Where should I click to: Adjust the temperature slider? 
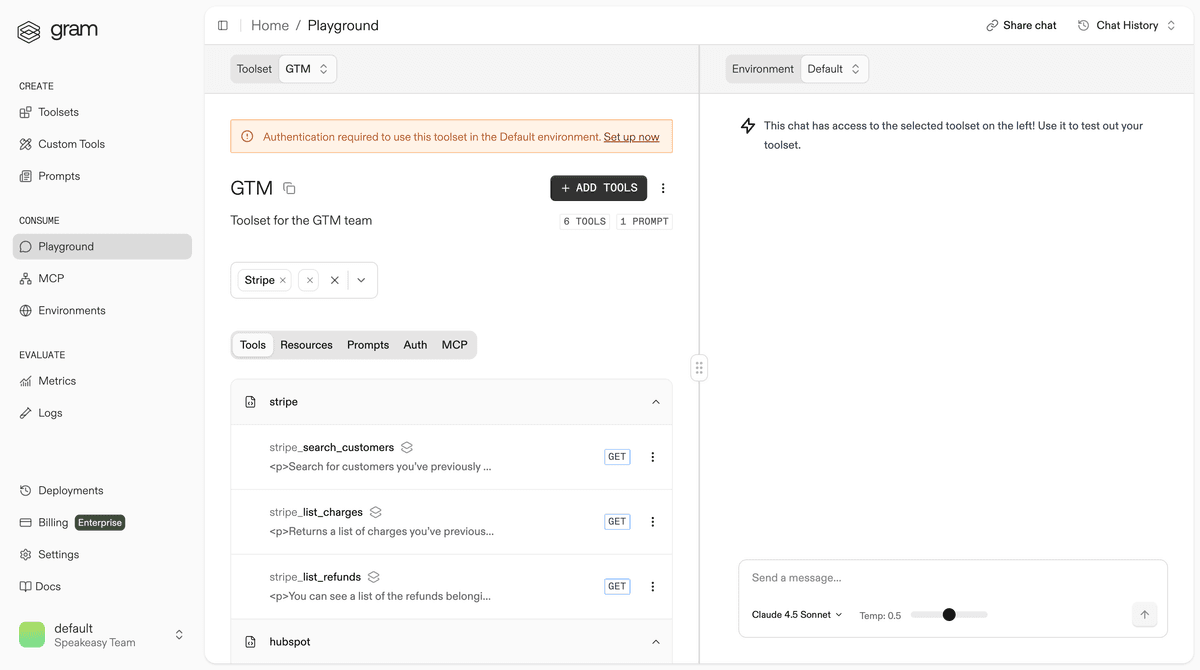[947, 614]
